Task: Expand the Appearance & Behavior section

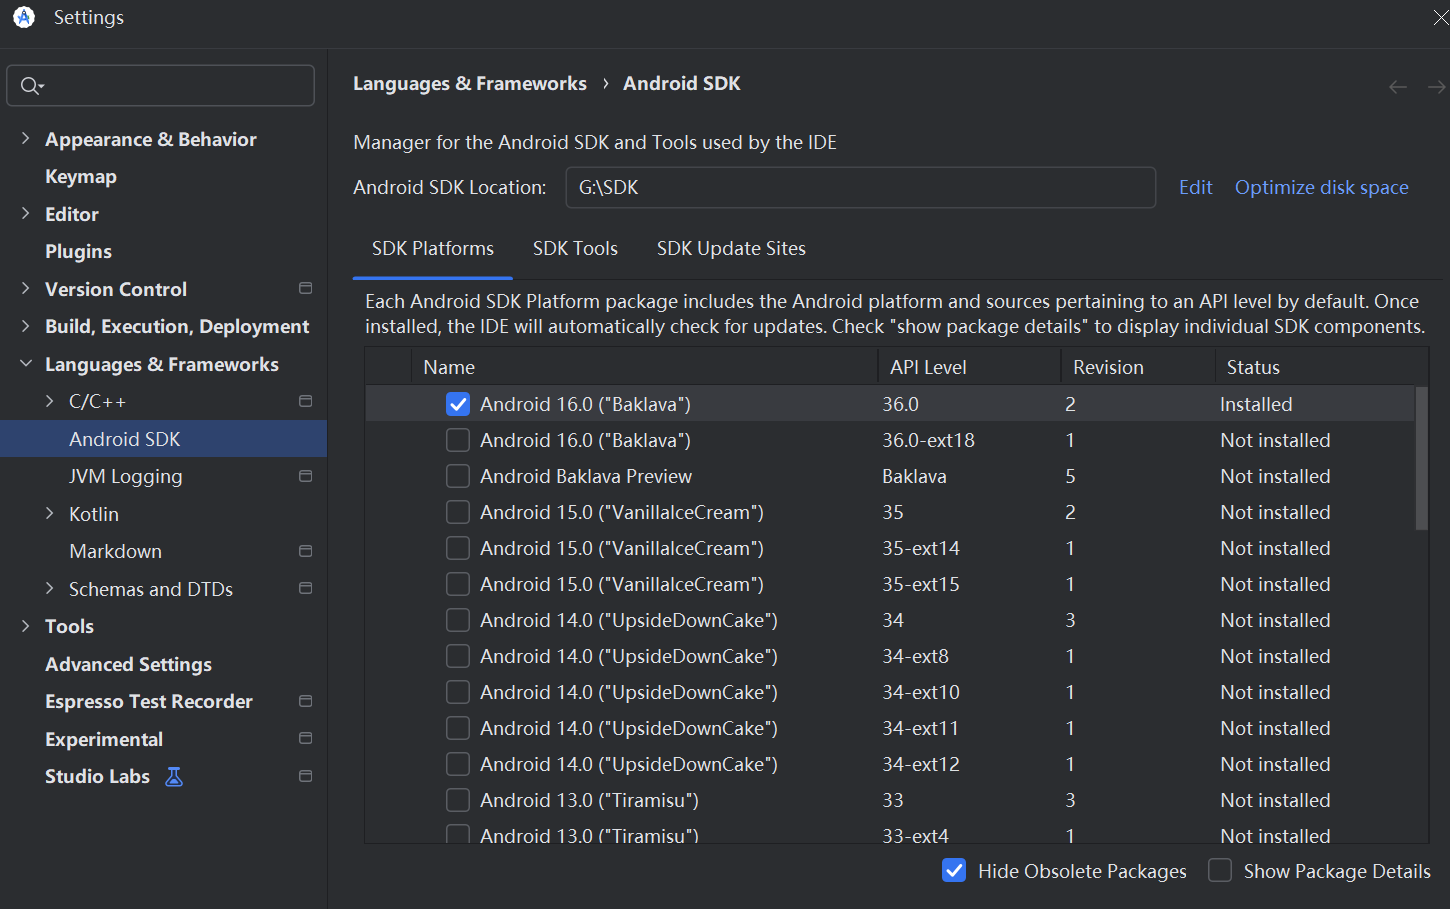Action: tap(24, 139)
